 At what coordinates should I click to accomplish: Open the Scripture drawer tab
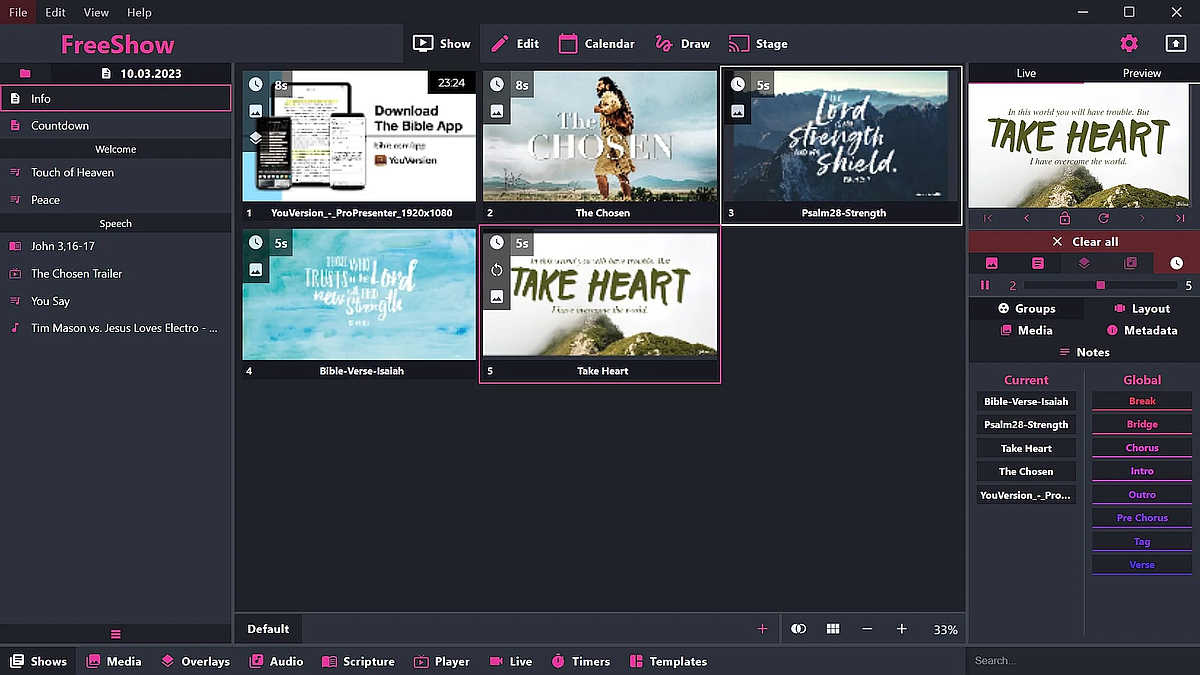358,661
